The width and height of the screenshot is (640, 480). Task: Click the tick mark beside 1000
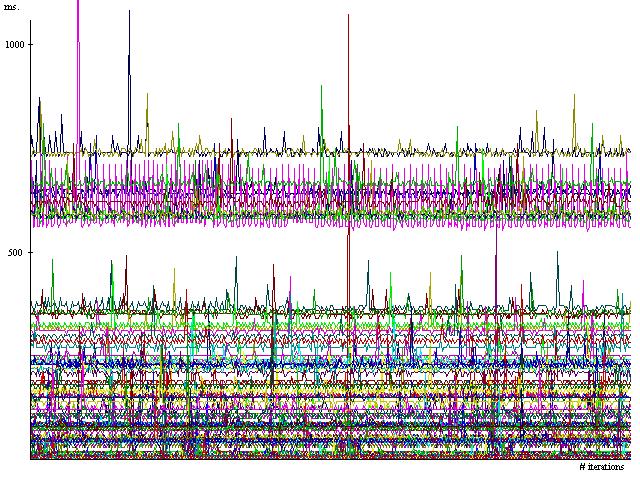[x=30, y=44]
